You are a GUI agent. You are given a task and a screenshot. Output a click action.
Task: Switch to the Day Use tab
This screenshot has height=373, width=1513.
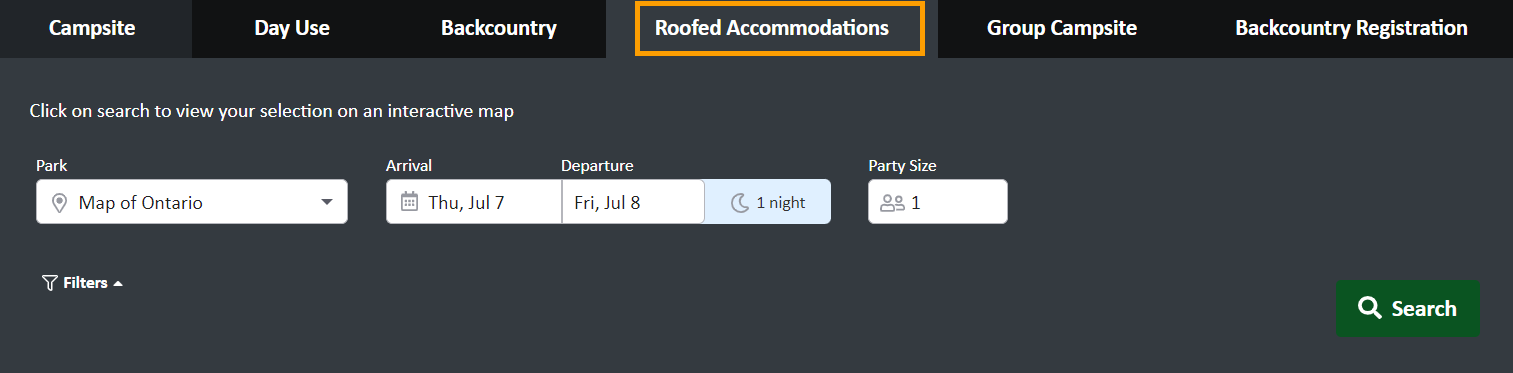coord(292,29)
